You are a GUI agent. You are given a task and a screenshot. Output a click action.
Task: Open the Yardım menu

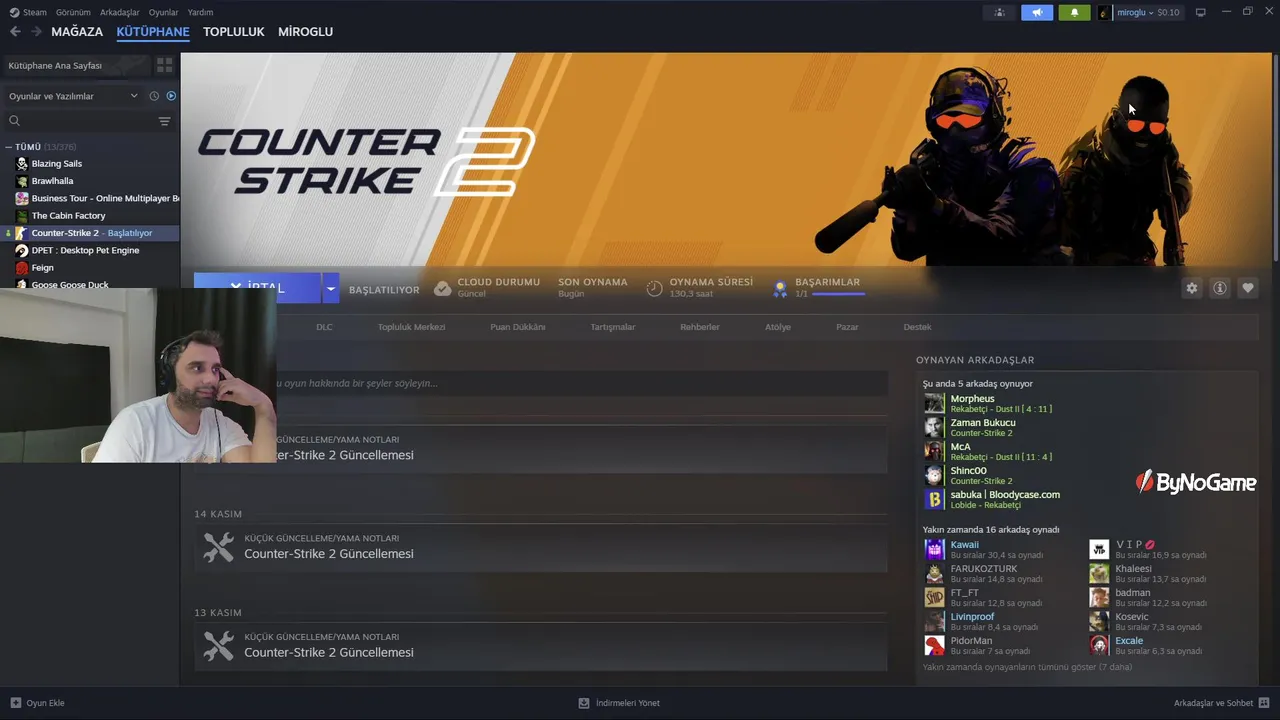(x=200, y=12)
